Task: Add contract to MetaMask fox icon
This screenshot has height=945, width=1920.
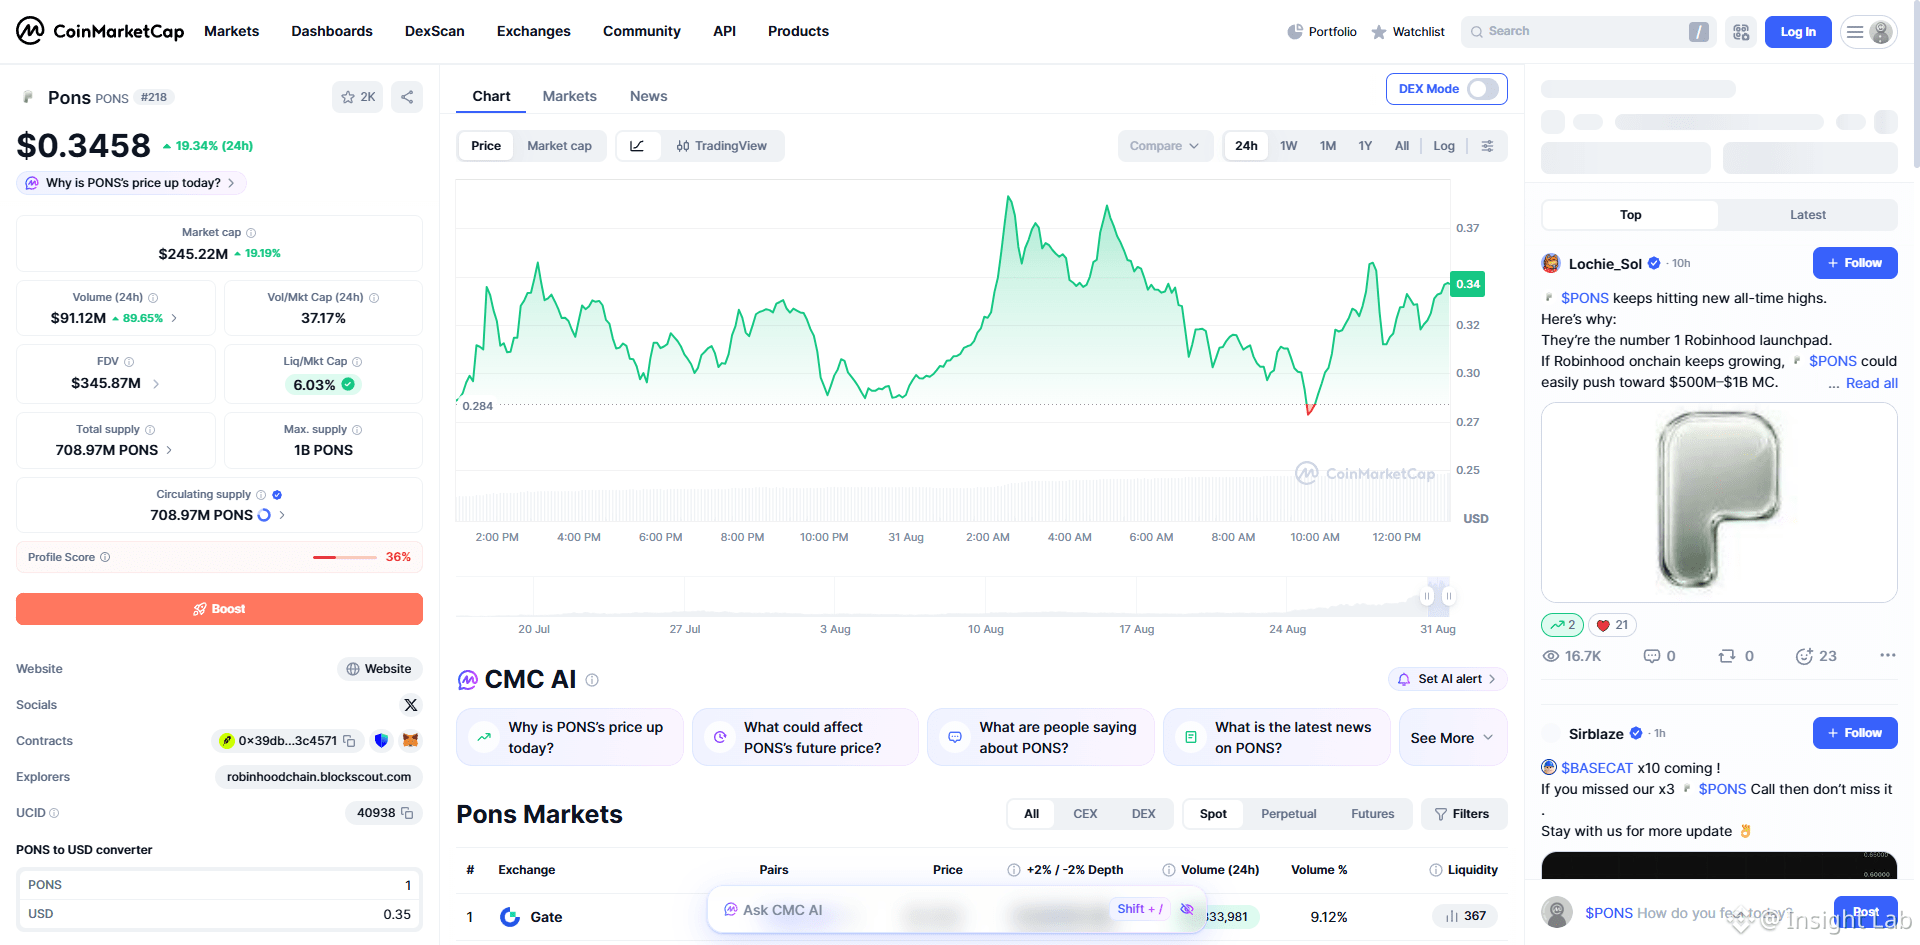Action: 410,741
